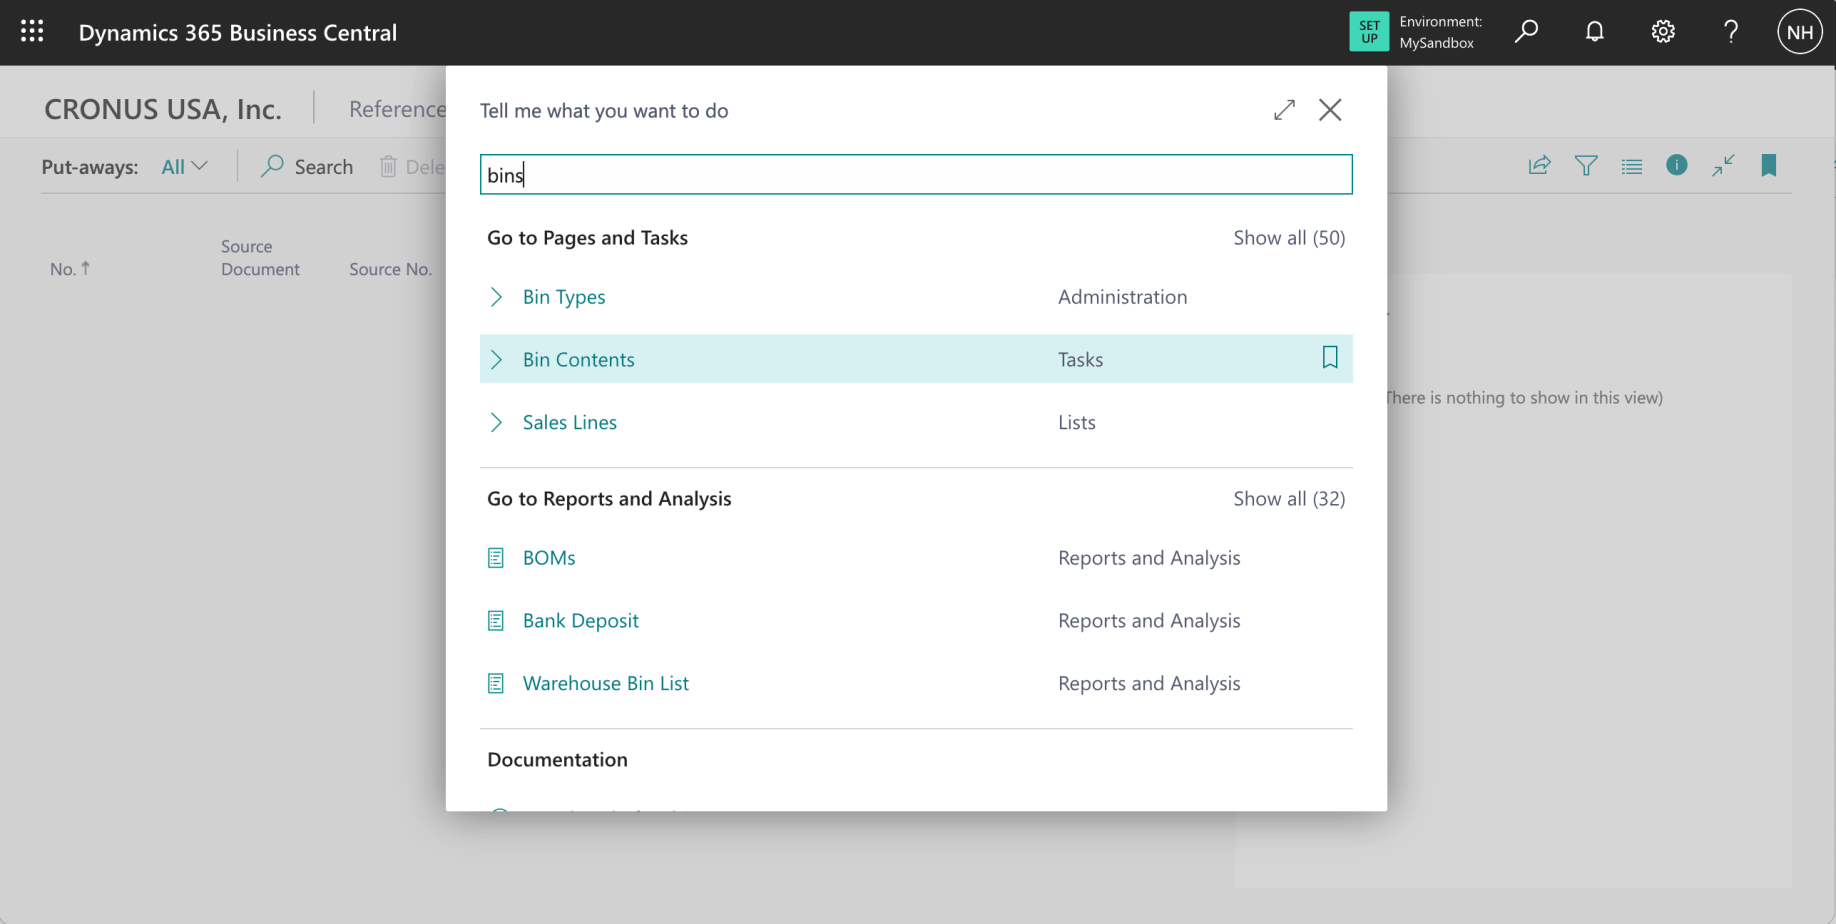Open the app launcher waffle menu

pos(32,32)
